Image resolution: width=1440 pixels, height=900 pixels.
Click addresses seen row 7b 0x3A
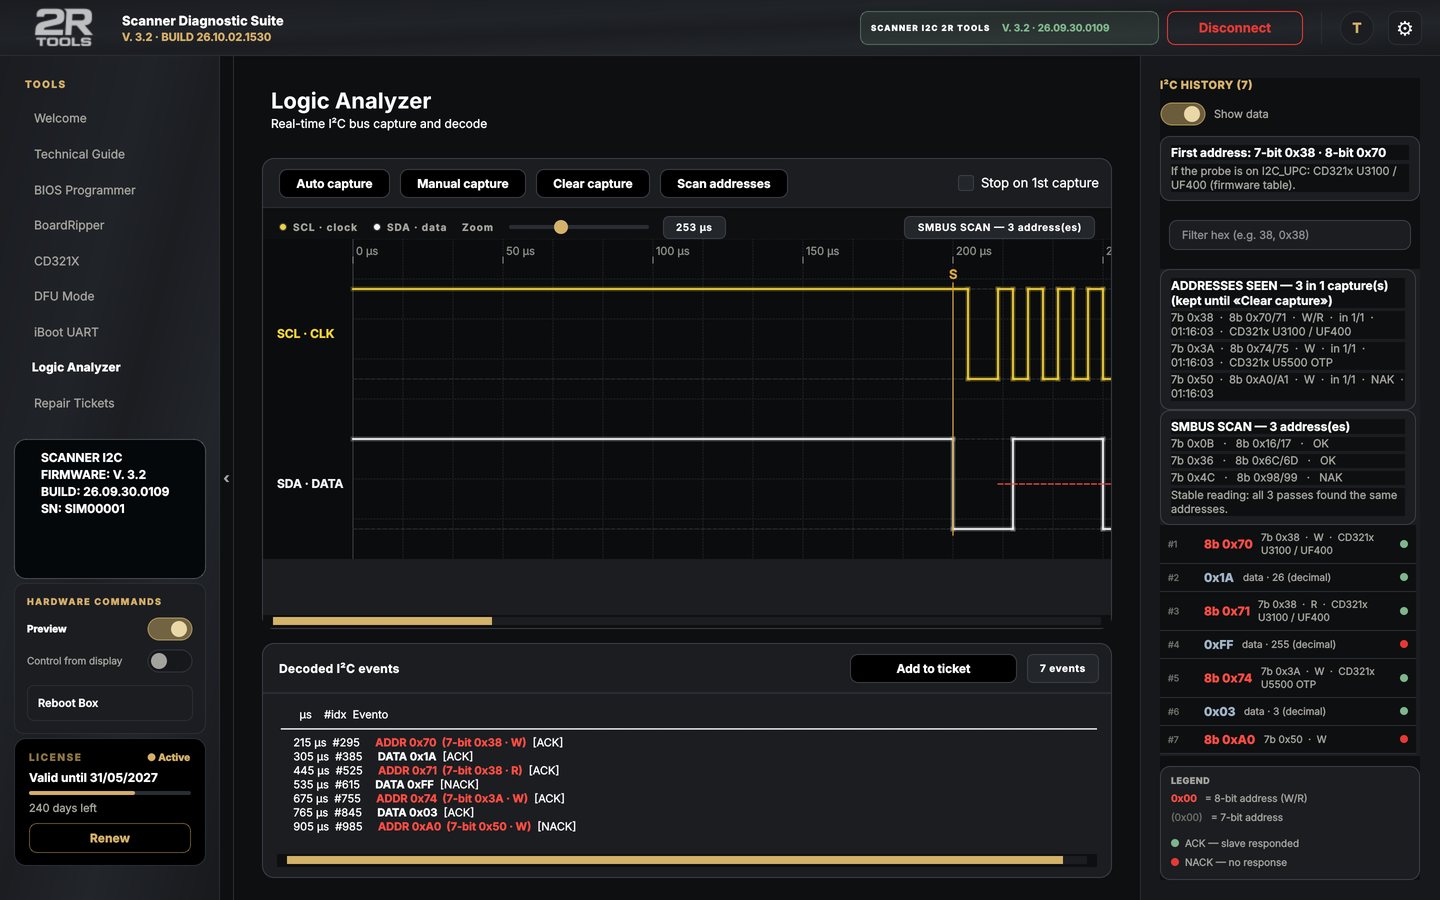[1288, 356]
